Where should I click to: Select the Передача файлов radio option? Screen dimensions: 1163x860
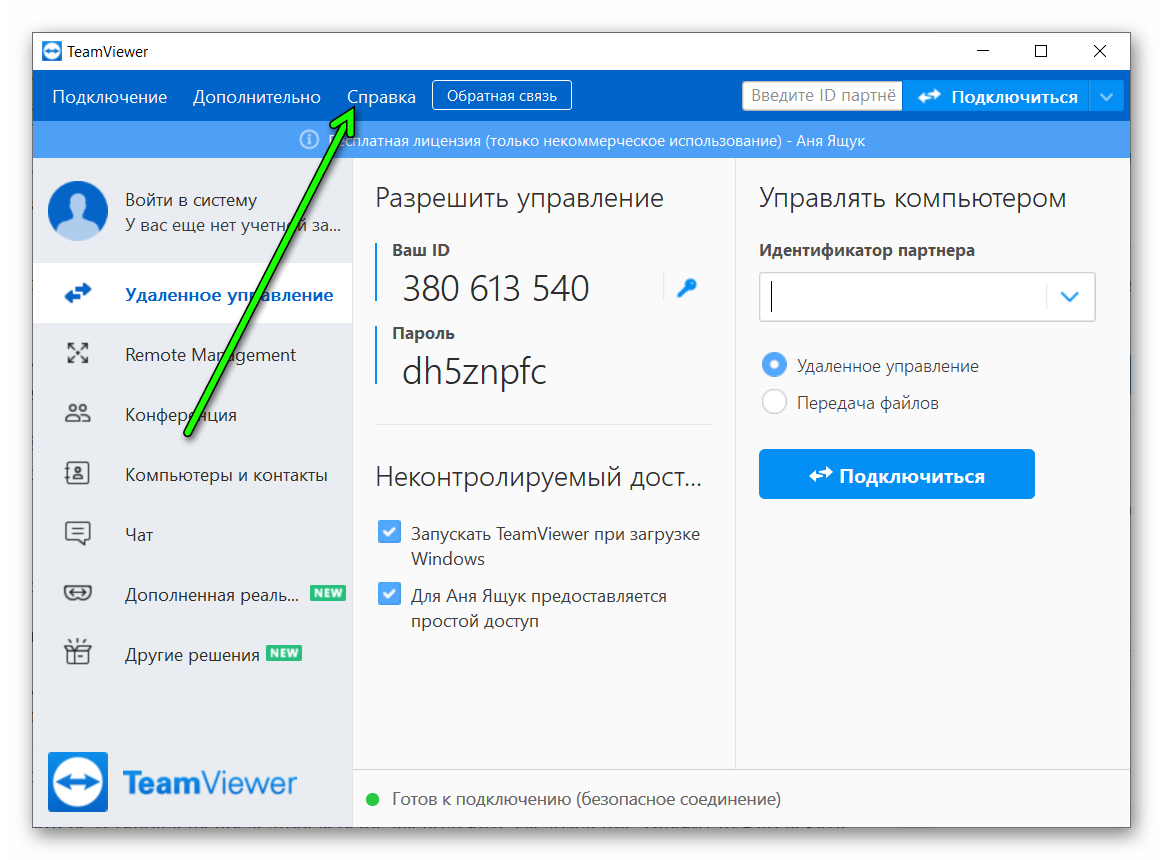(x=774, y=402)
